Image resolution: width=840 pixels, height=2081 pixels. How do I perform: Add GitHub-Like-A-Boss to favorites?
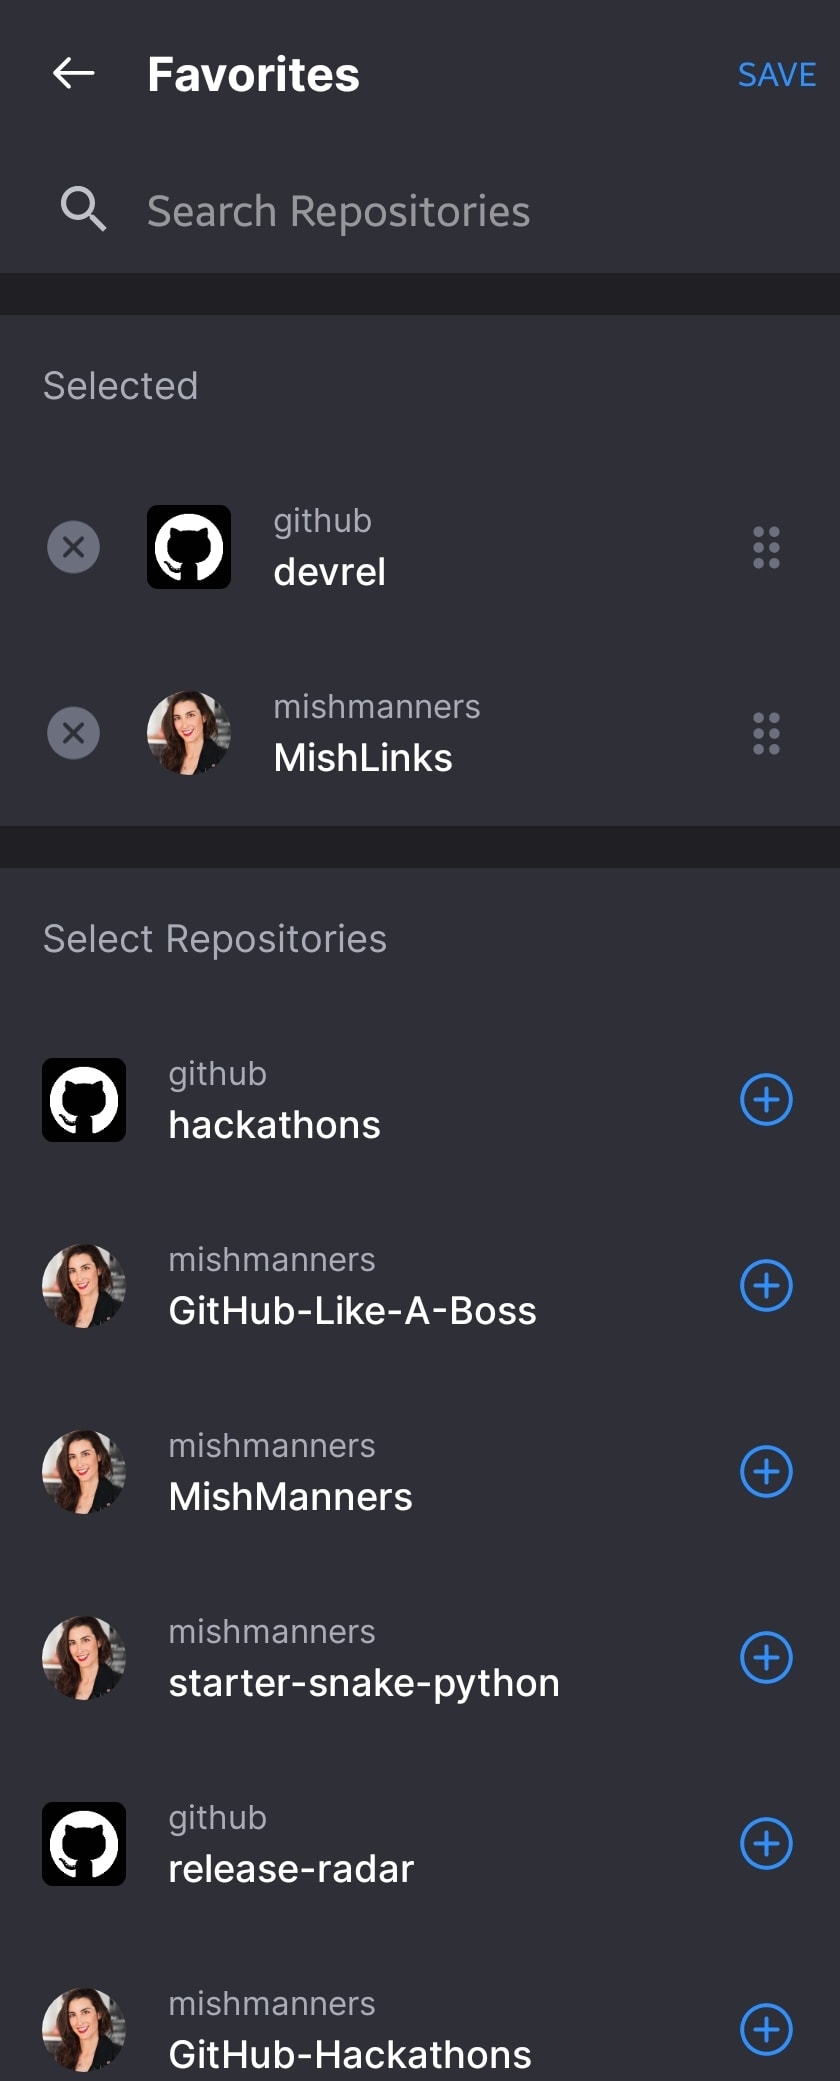coord(766,1286)
